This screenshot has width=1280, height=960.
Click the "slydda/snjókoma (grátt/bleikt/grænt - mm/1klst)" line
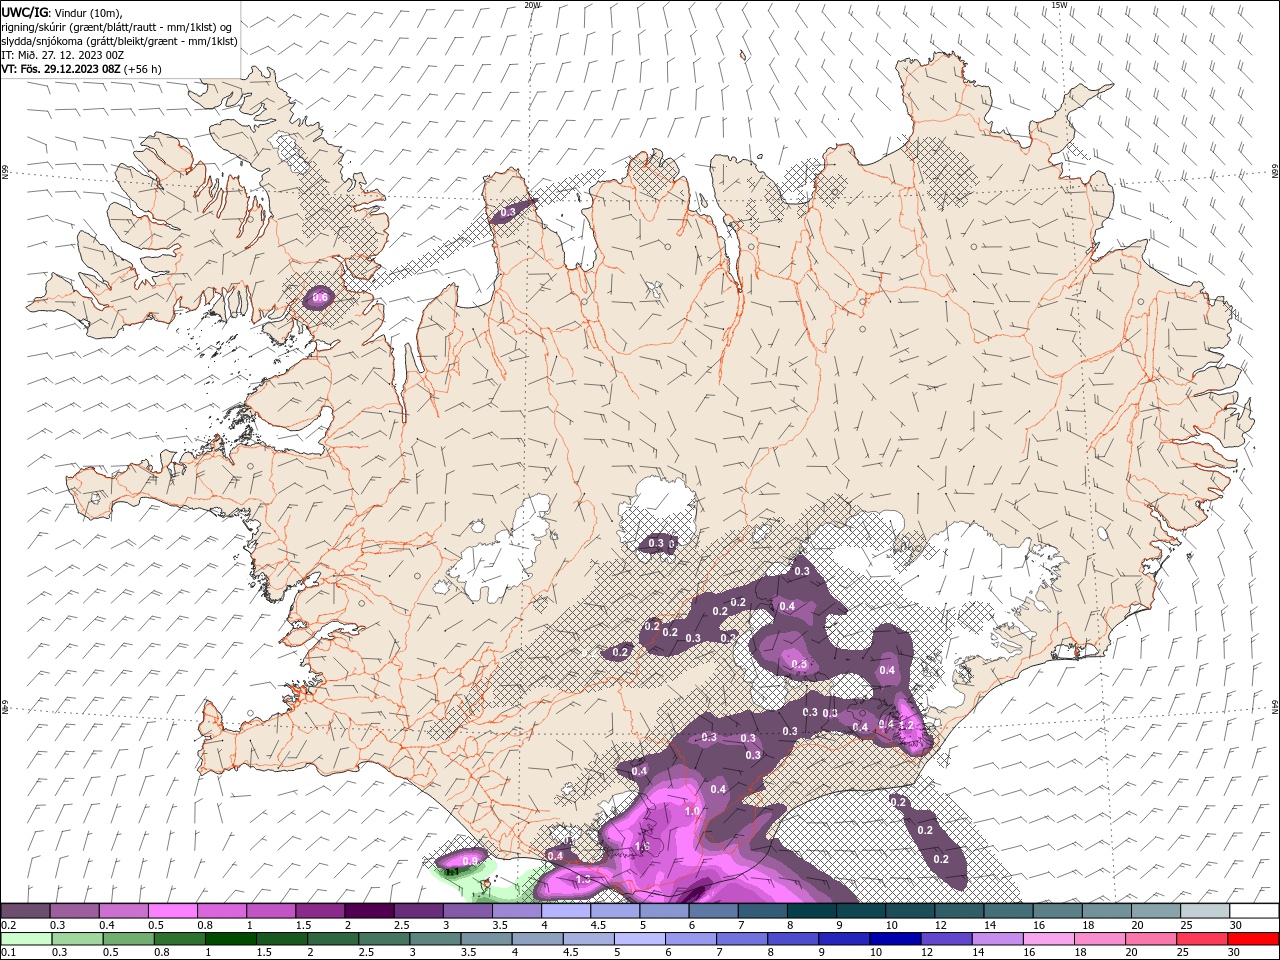pos(120,41)
